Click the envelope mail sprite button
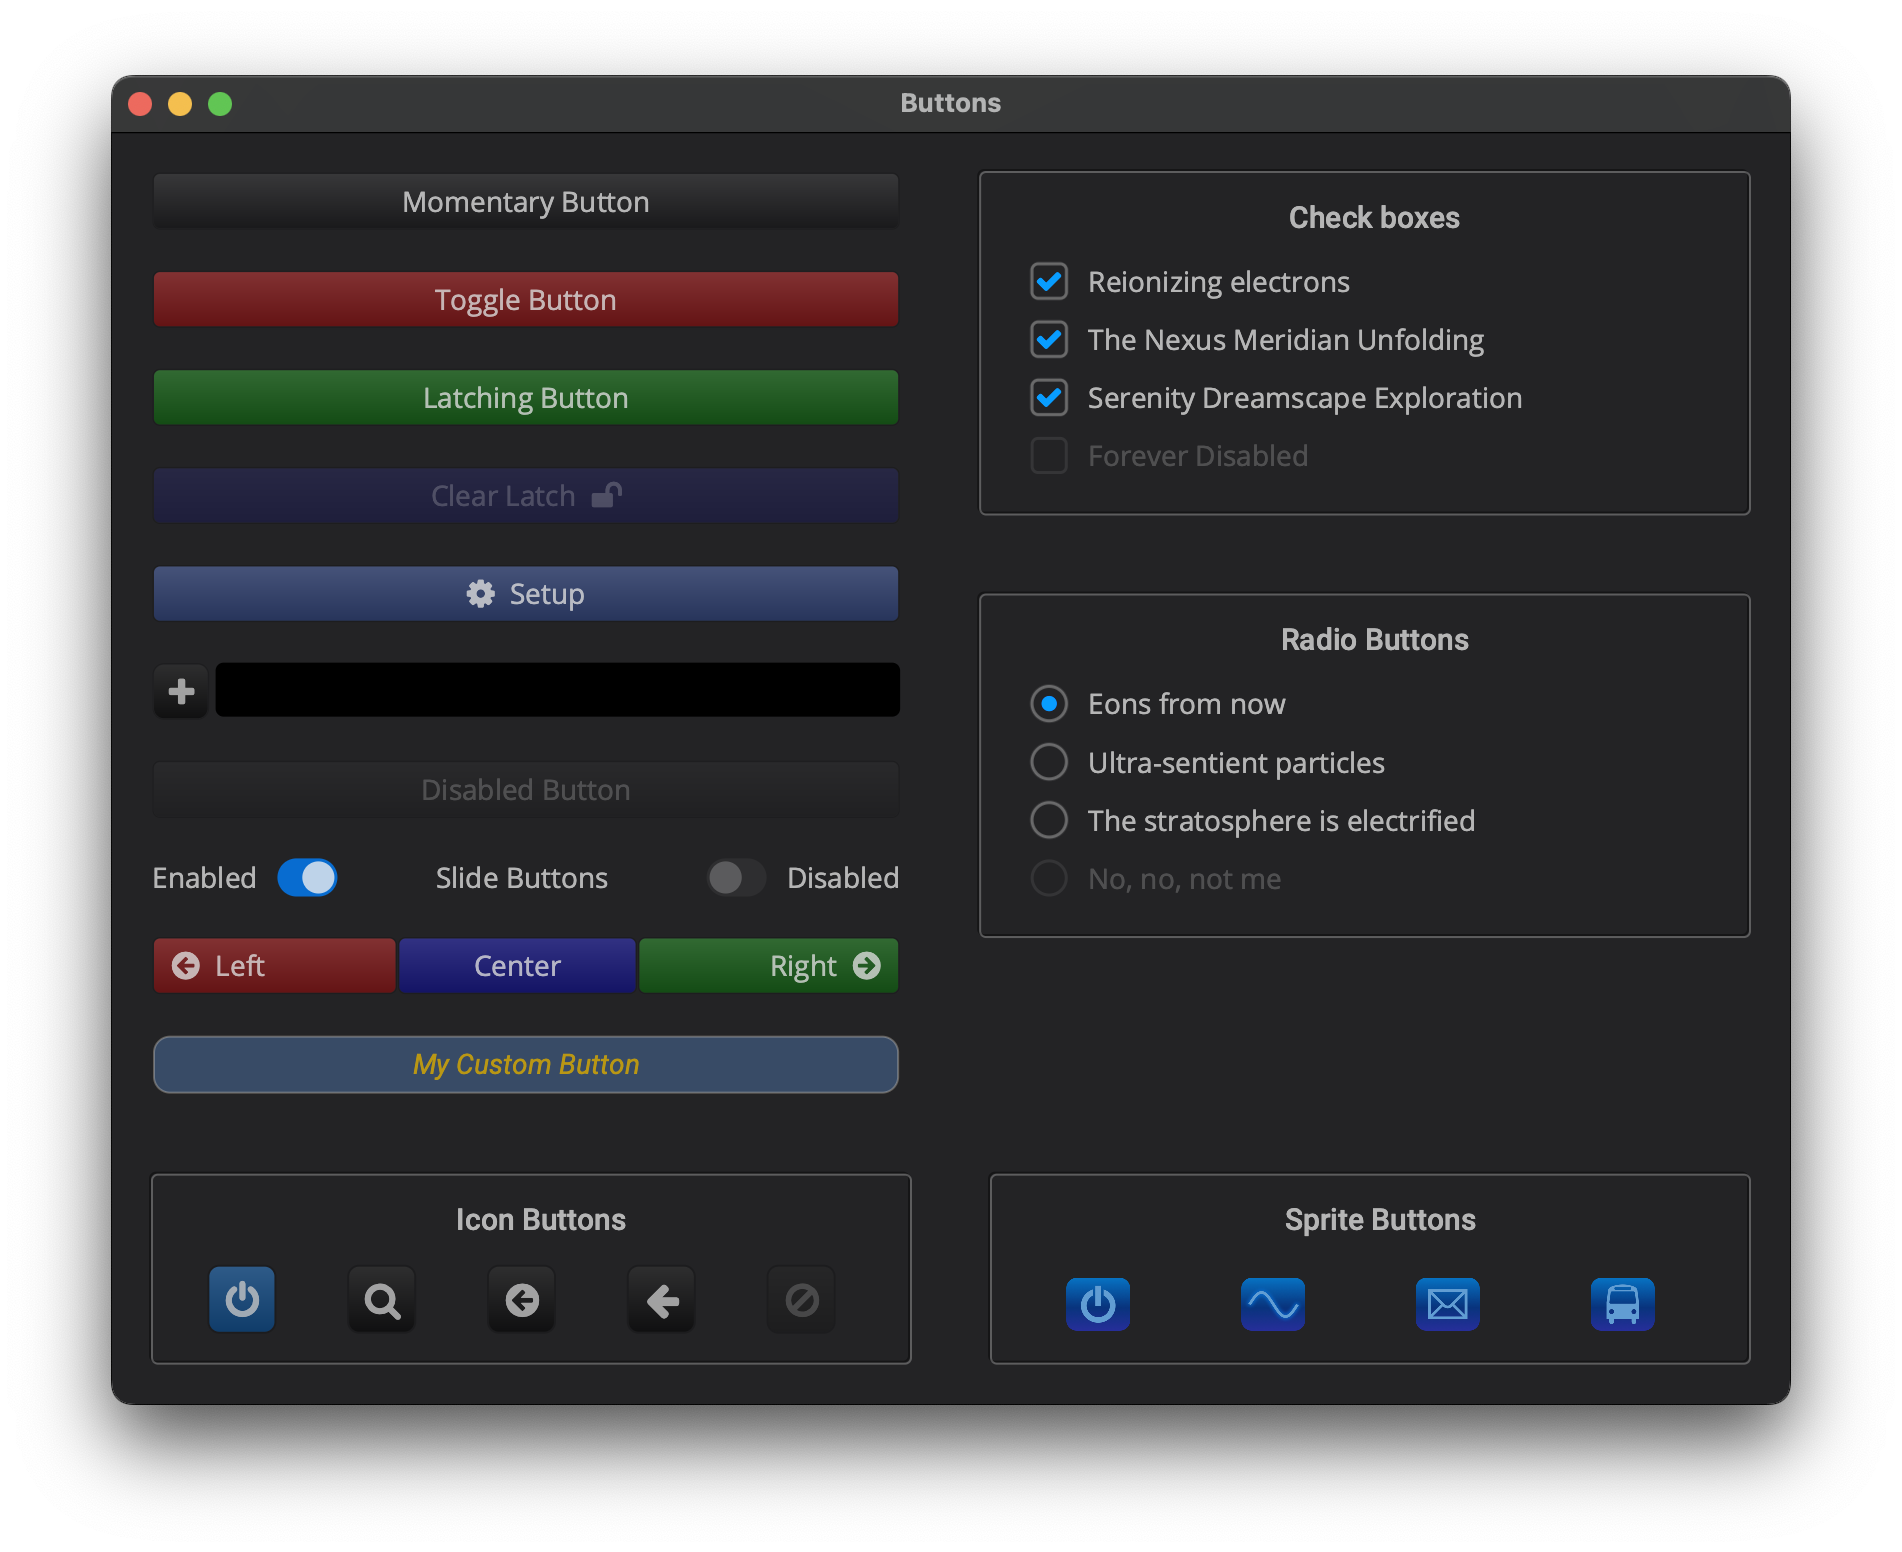Viewport: 1902px width, 1552px height. (x=1448, y=1304)
